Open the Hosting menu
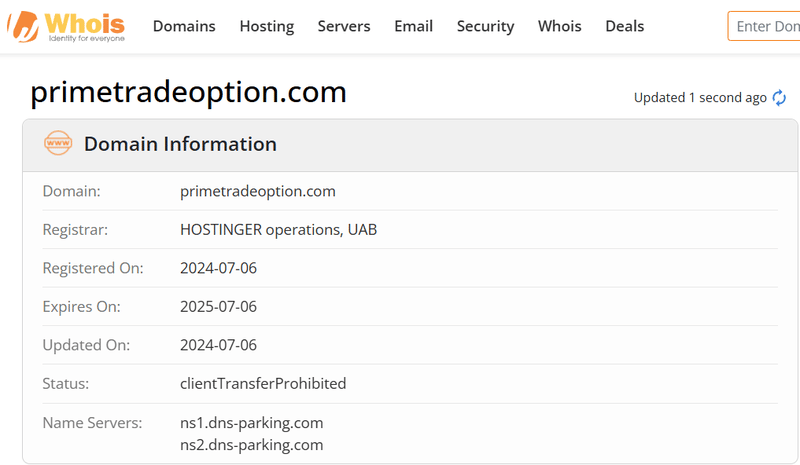This screenshot has height=465, width=800. 267,26
